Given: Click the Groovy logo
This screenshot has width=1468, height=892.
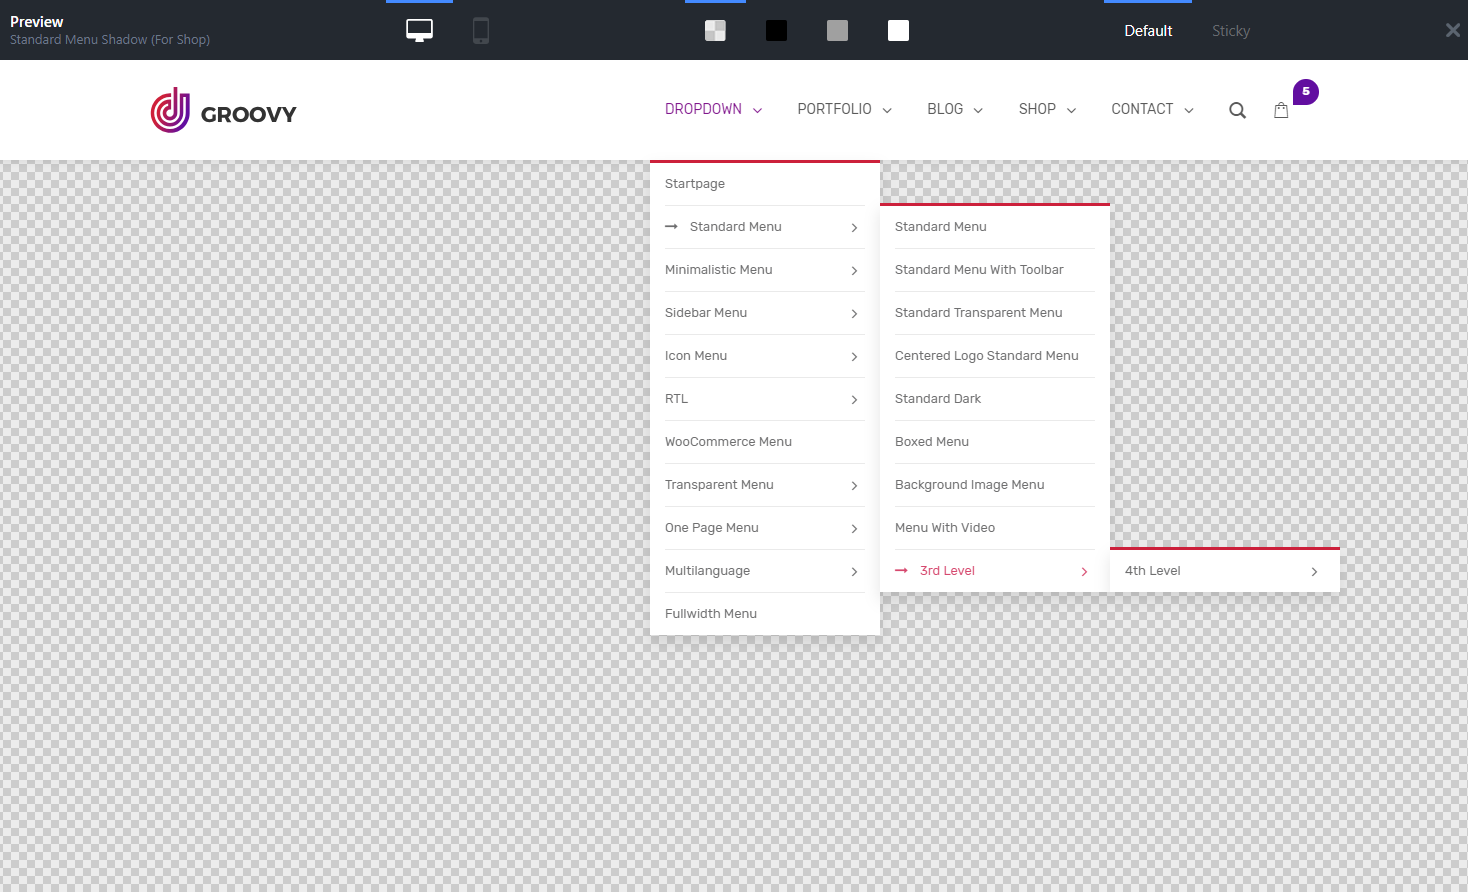Looking at the screenshot, I should pos(223,110).
